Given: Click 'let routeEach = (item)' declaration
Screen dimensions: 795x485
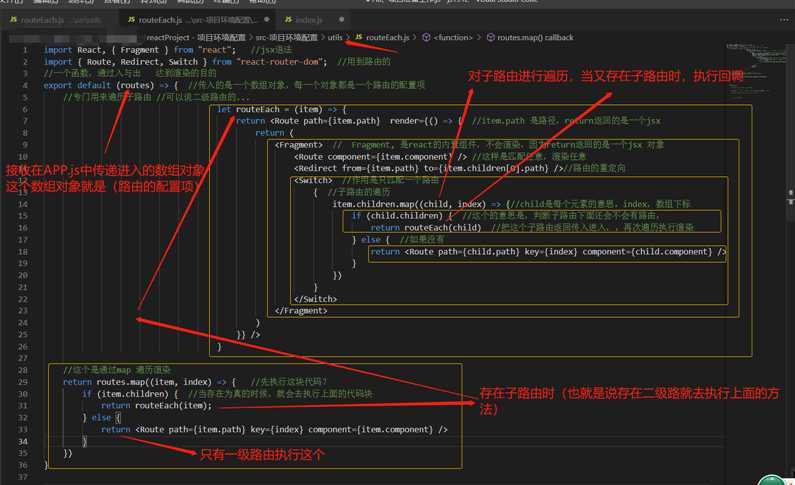Looking at the screenshot, I should point(269,109).
